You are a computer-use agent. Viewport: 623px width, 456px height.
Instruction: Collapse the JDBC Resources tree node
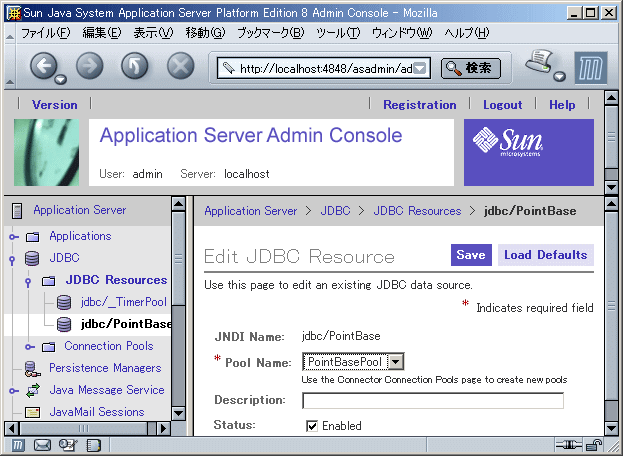(28, 282)
